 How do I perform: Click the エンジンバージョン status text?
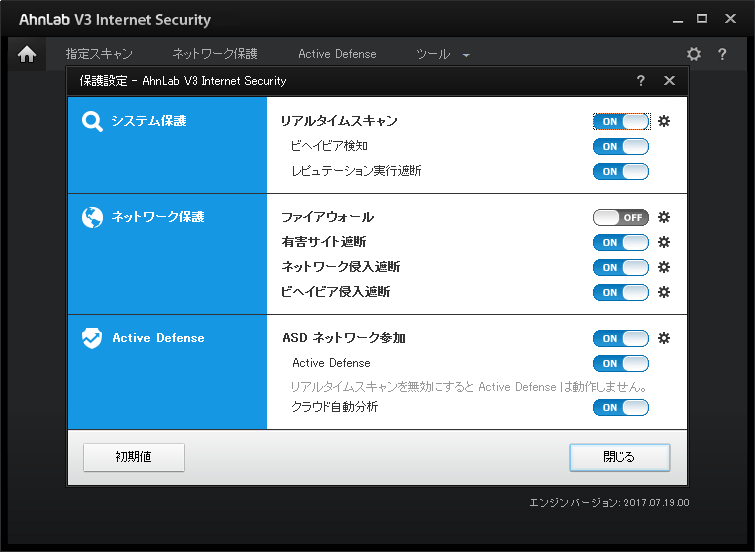[610, 503]
